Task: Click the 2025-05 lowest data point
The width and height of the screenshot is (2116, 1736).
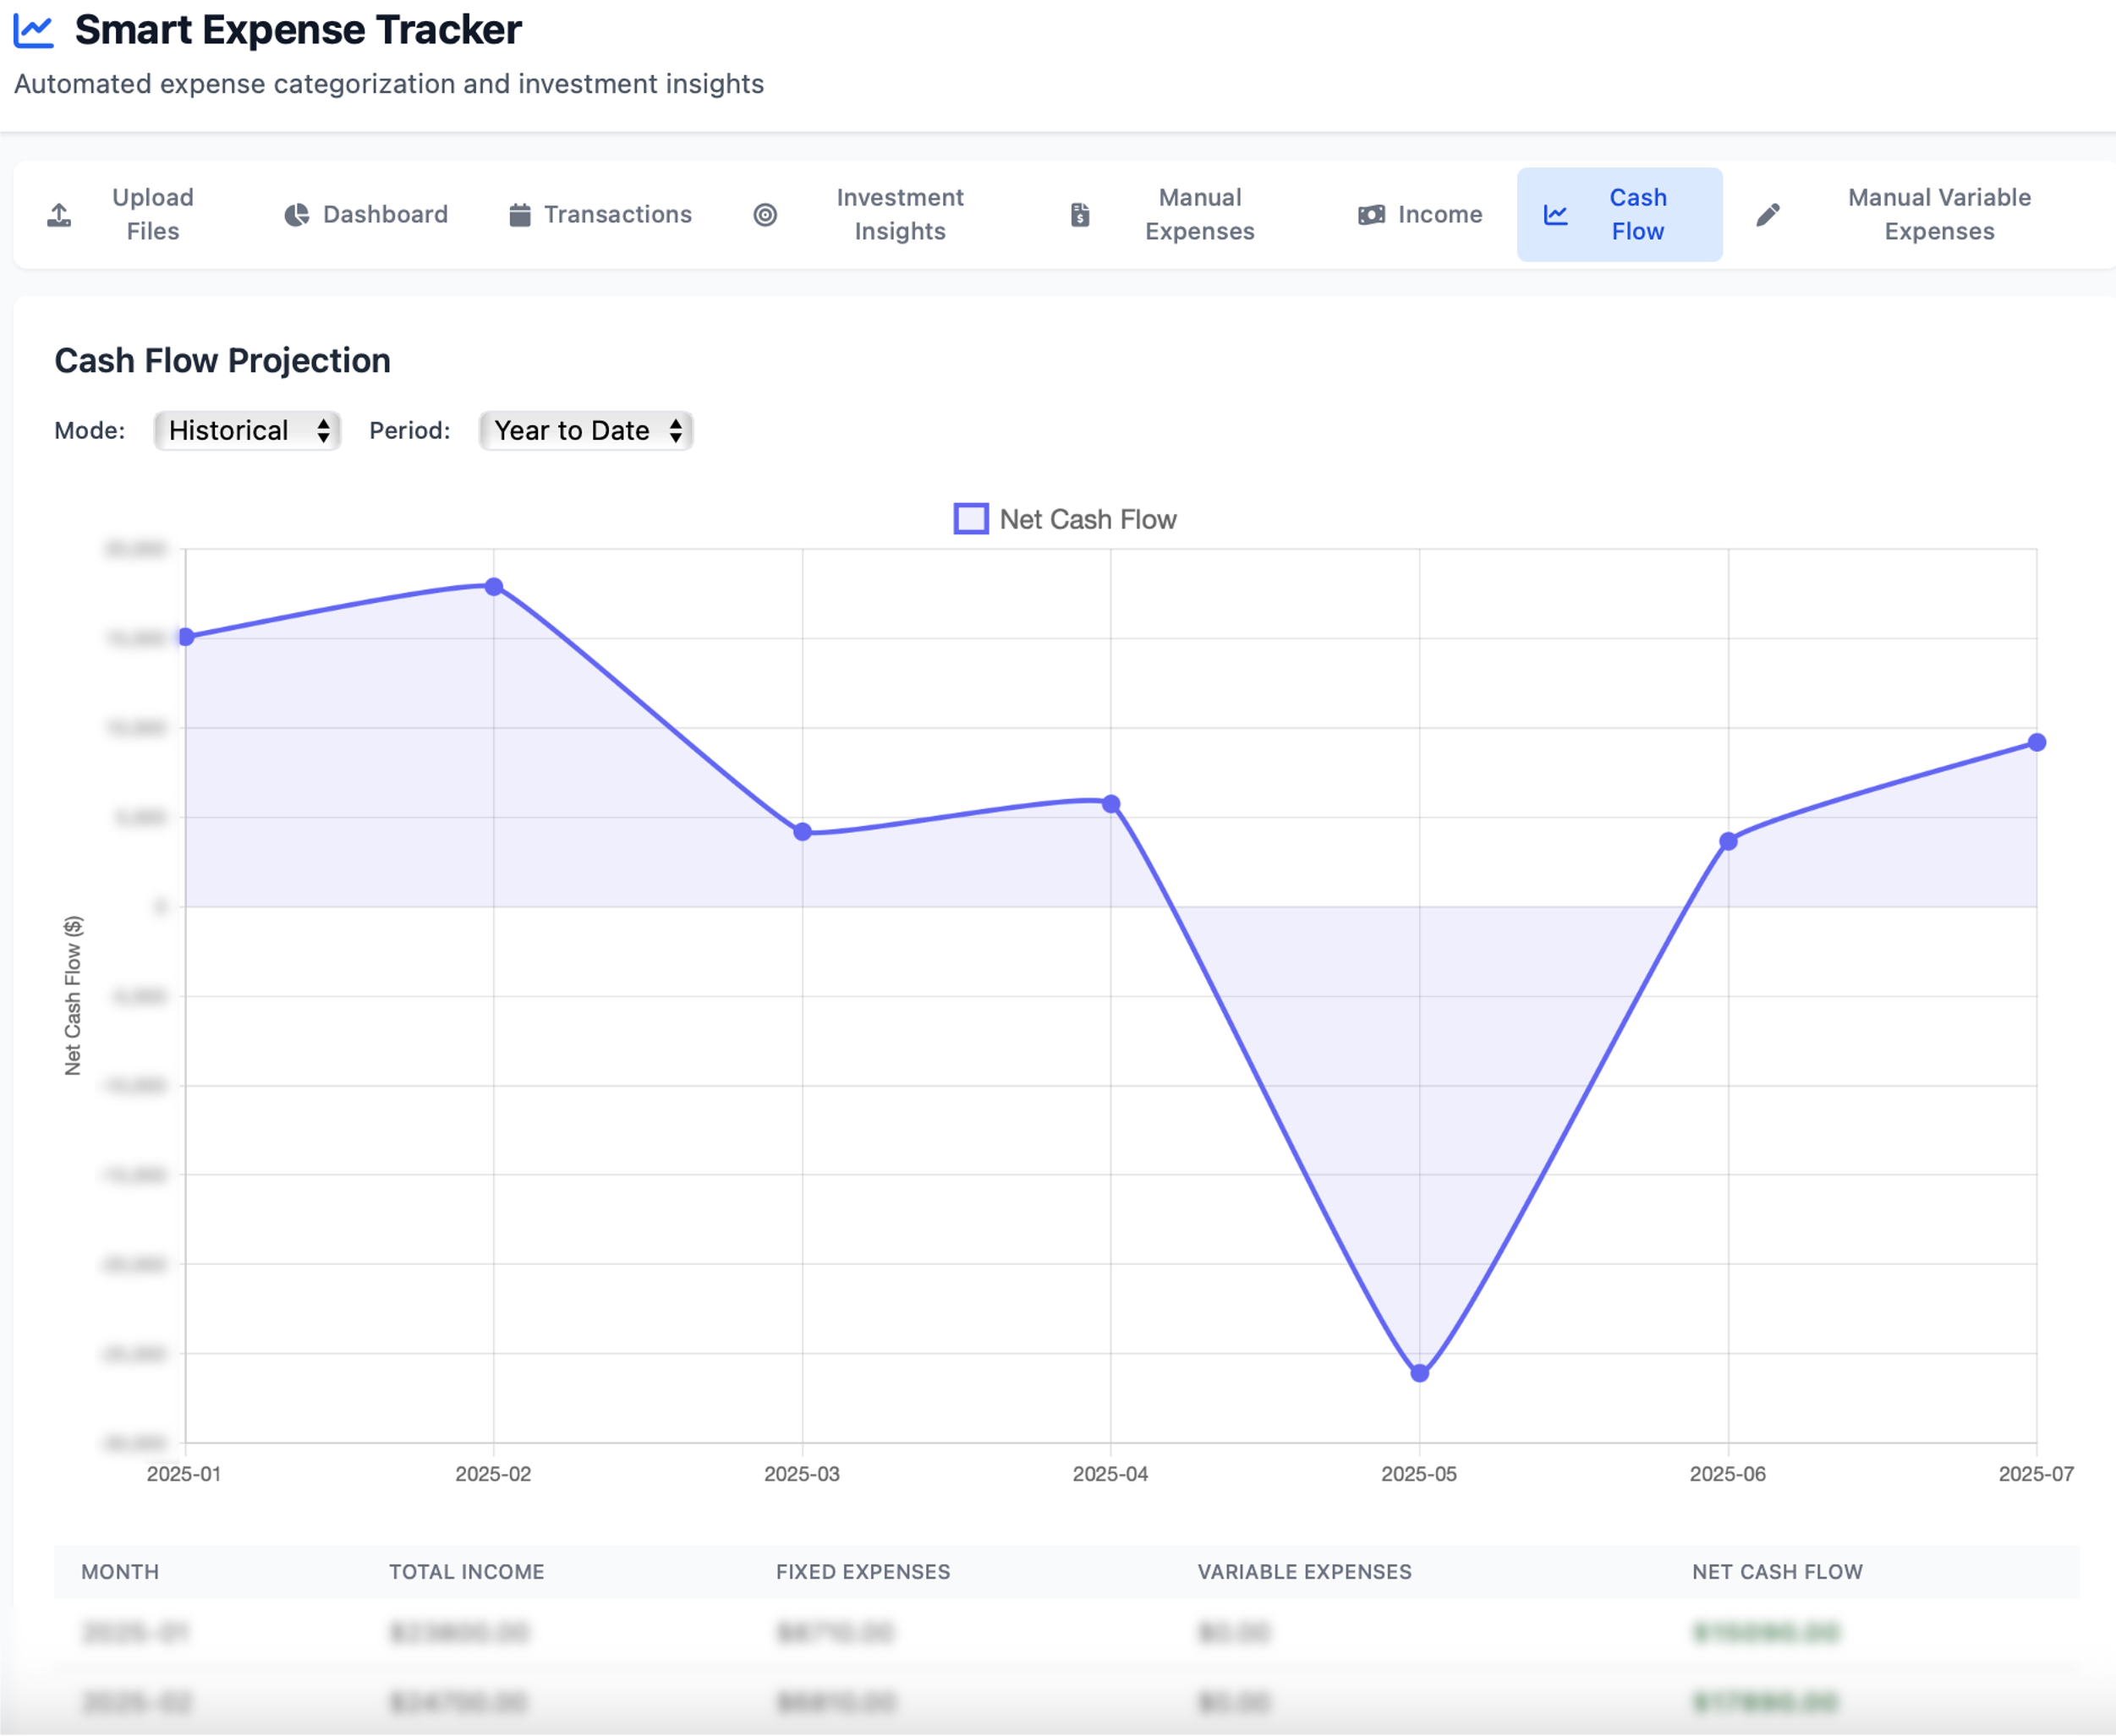Action: (x=1419, y=1373)
